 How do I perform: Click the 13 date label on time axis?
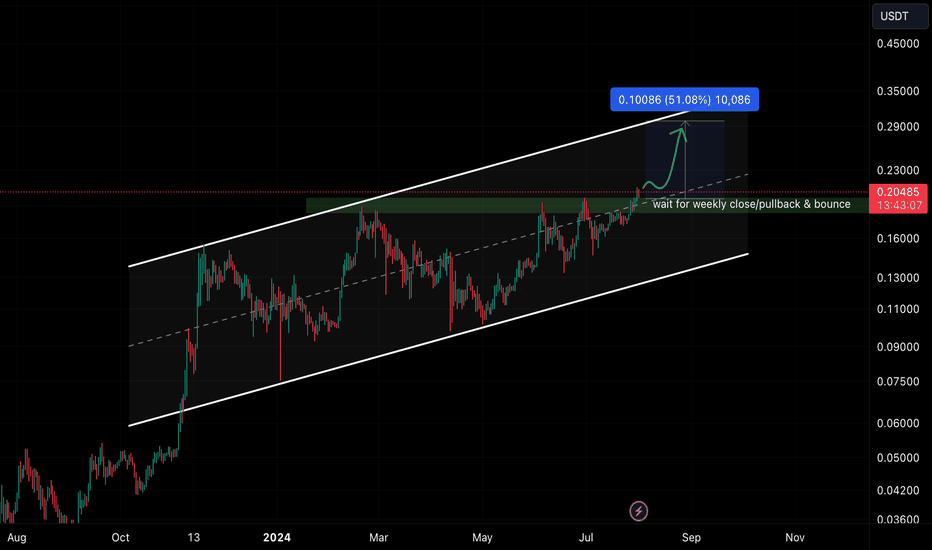click(x=194, y=538)
